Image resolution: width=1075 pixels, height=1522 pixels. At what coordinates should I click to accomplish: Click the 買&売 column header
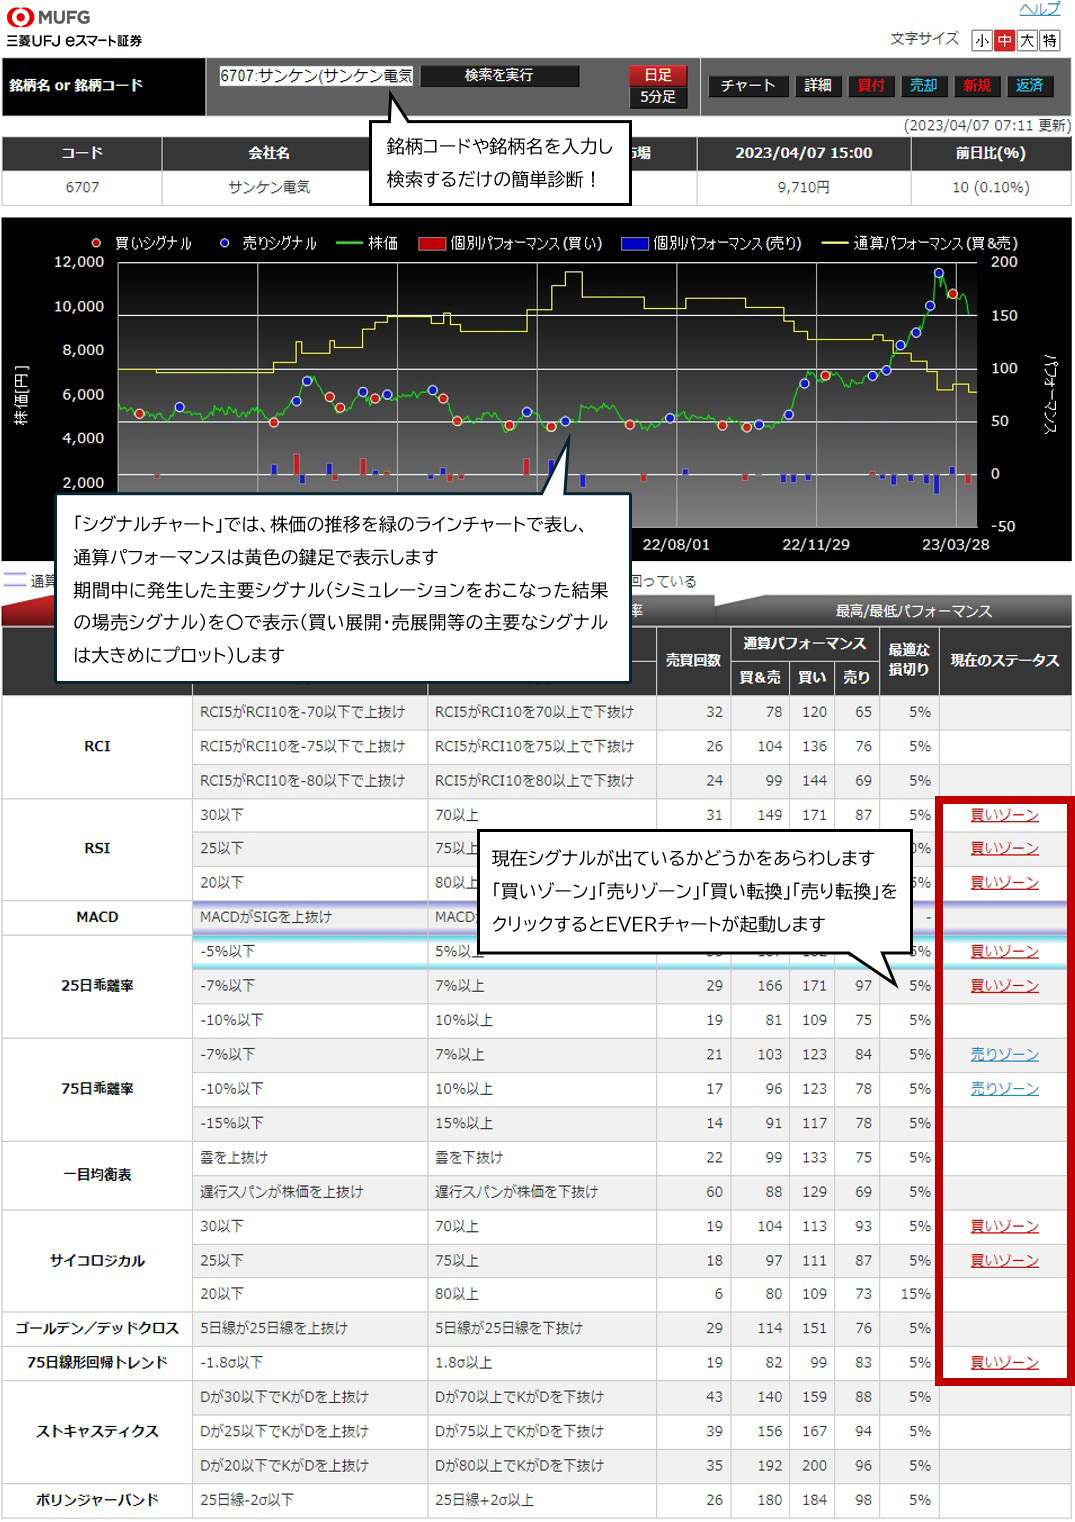pos(760,677)
